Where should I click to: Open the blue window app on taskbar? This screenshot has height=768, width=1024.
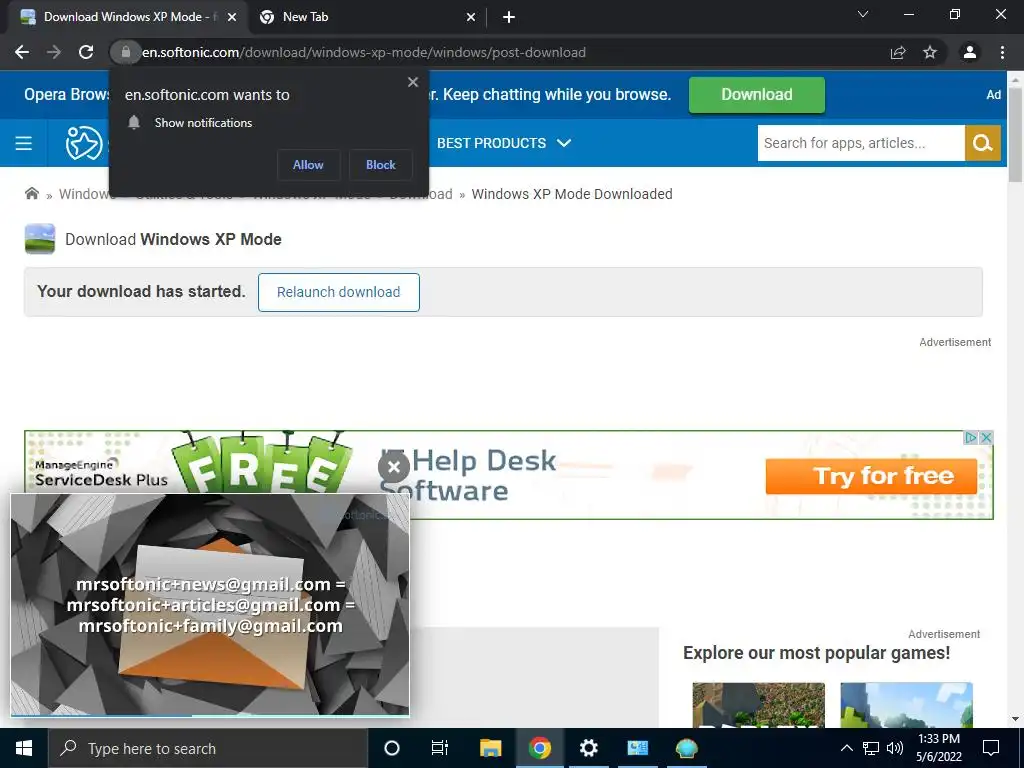point(637,748)
